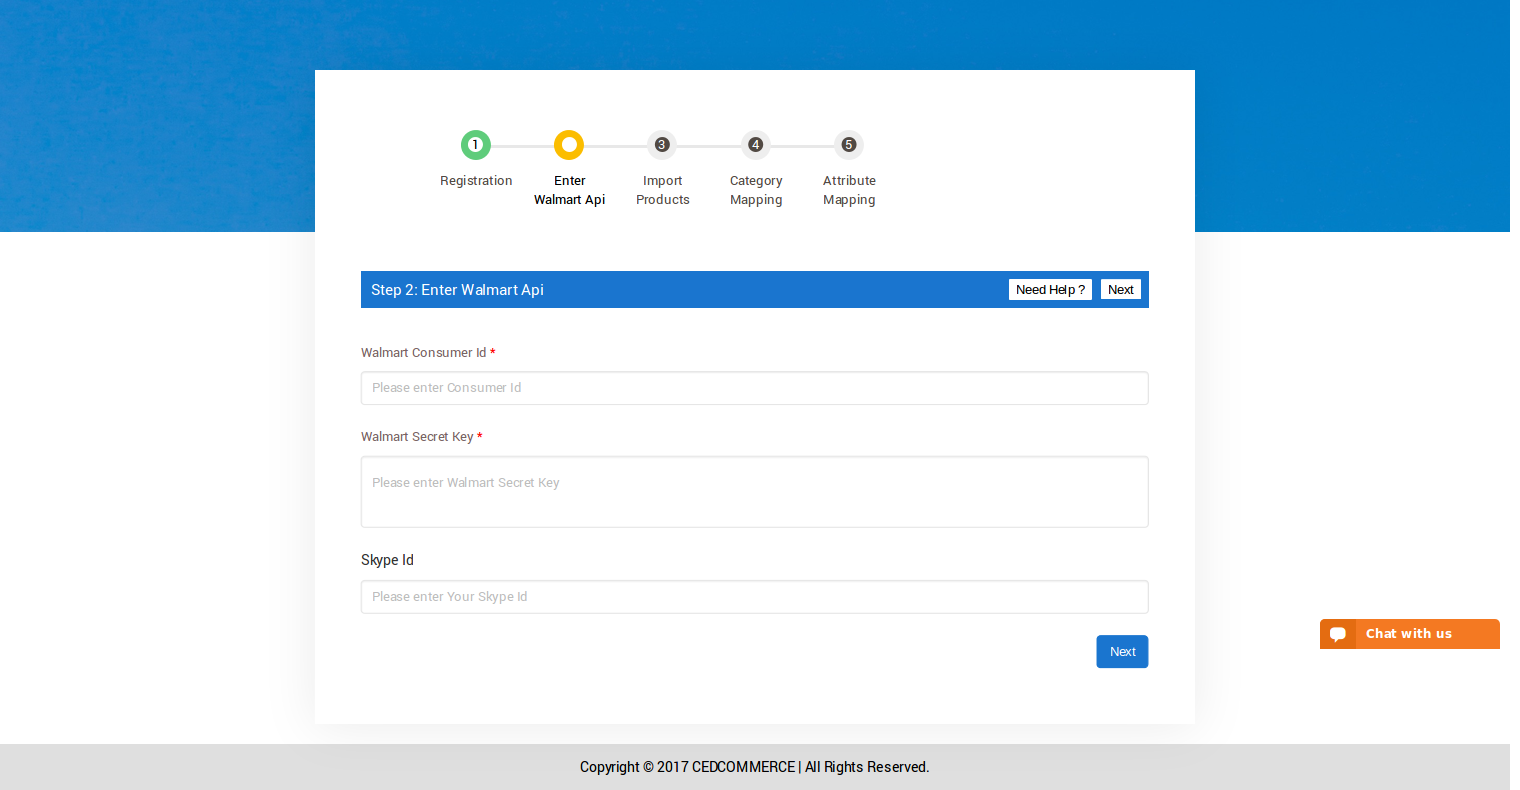Click the chat bubble icon in the chat widget

1338,634
